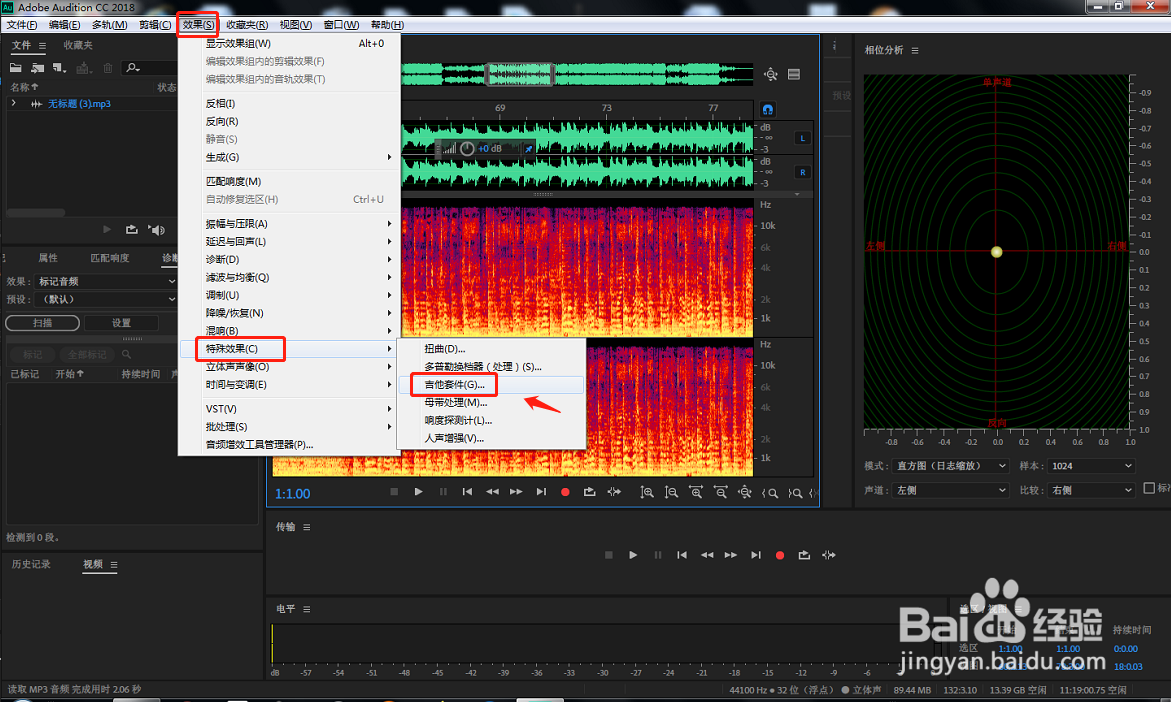Click the Files panel search field

click(x=149, y=68)
